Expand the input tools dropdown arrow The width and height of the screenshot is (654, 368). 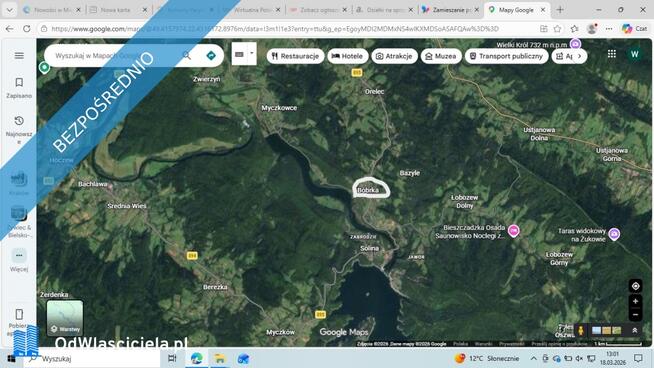coord(252,53)
